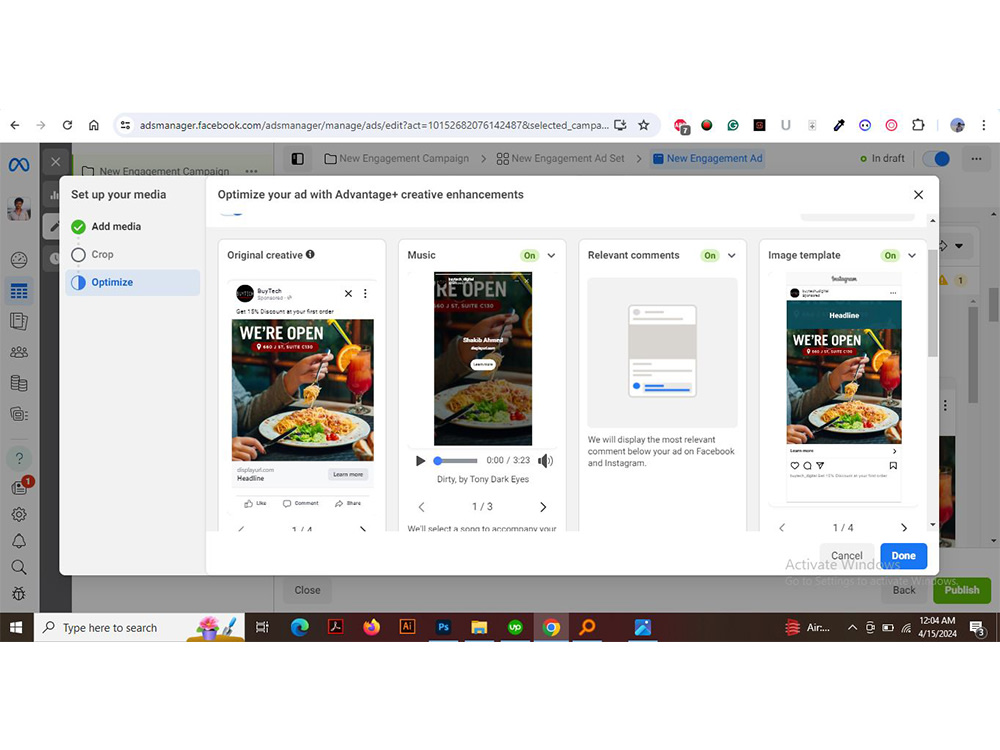1000x750 pixels.
Task: Open New Engagement Ad breadcrumb
Action: point(707,159)
